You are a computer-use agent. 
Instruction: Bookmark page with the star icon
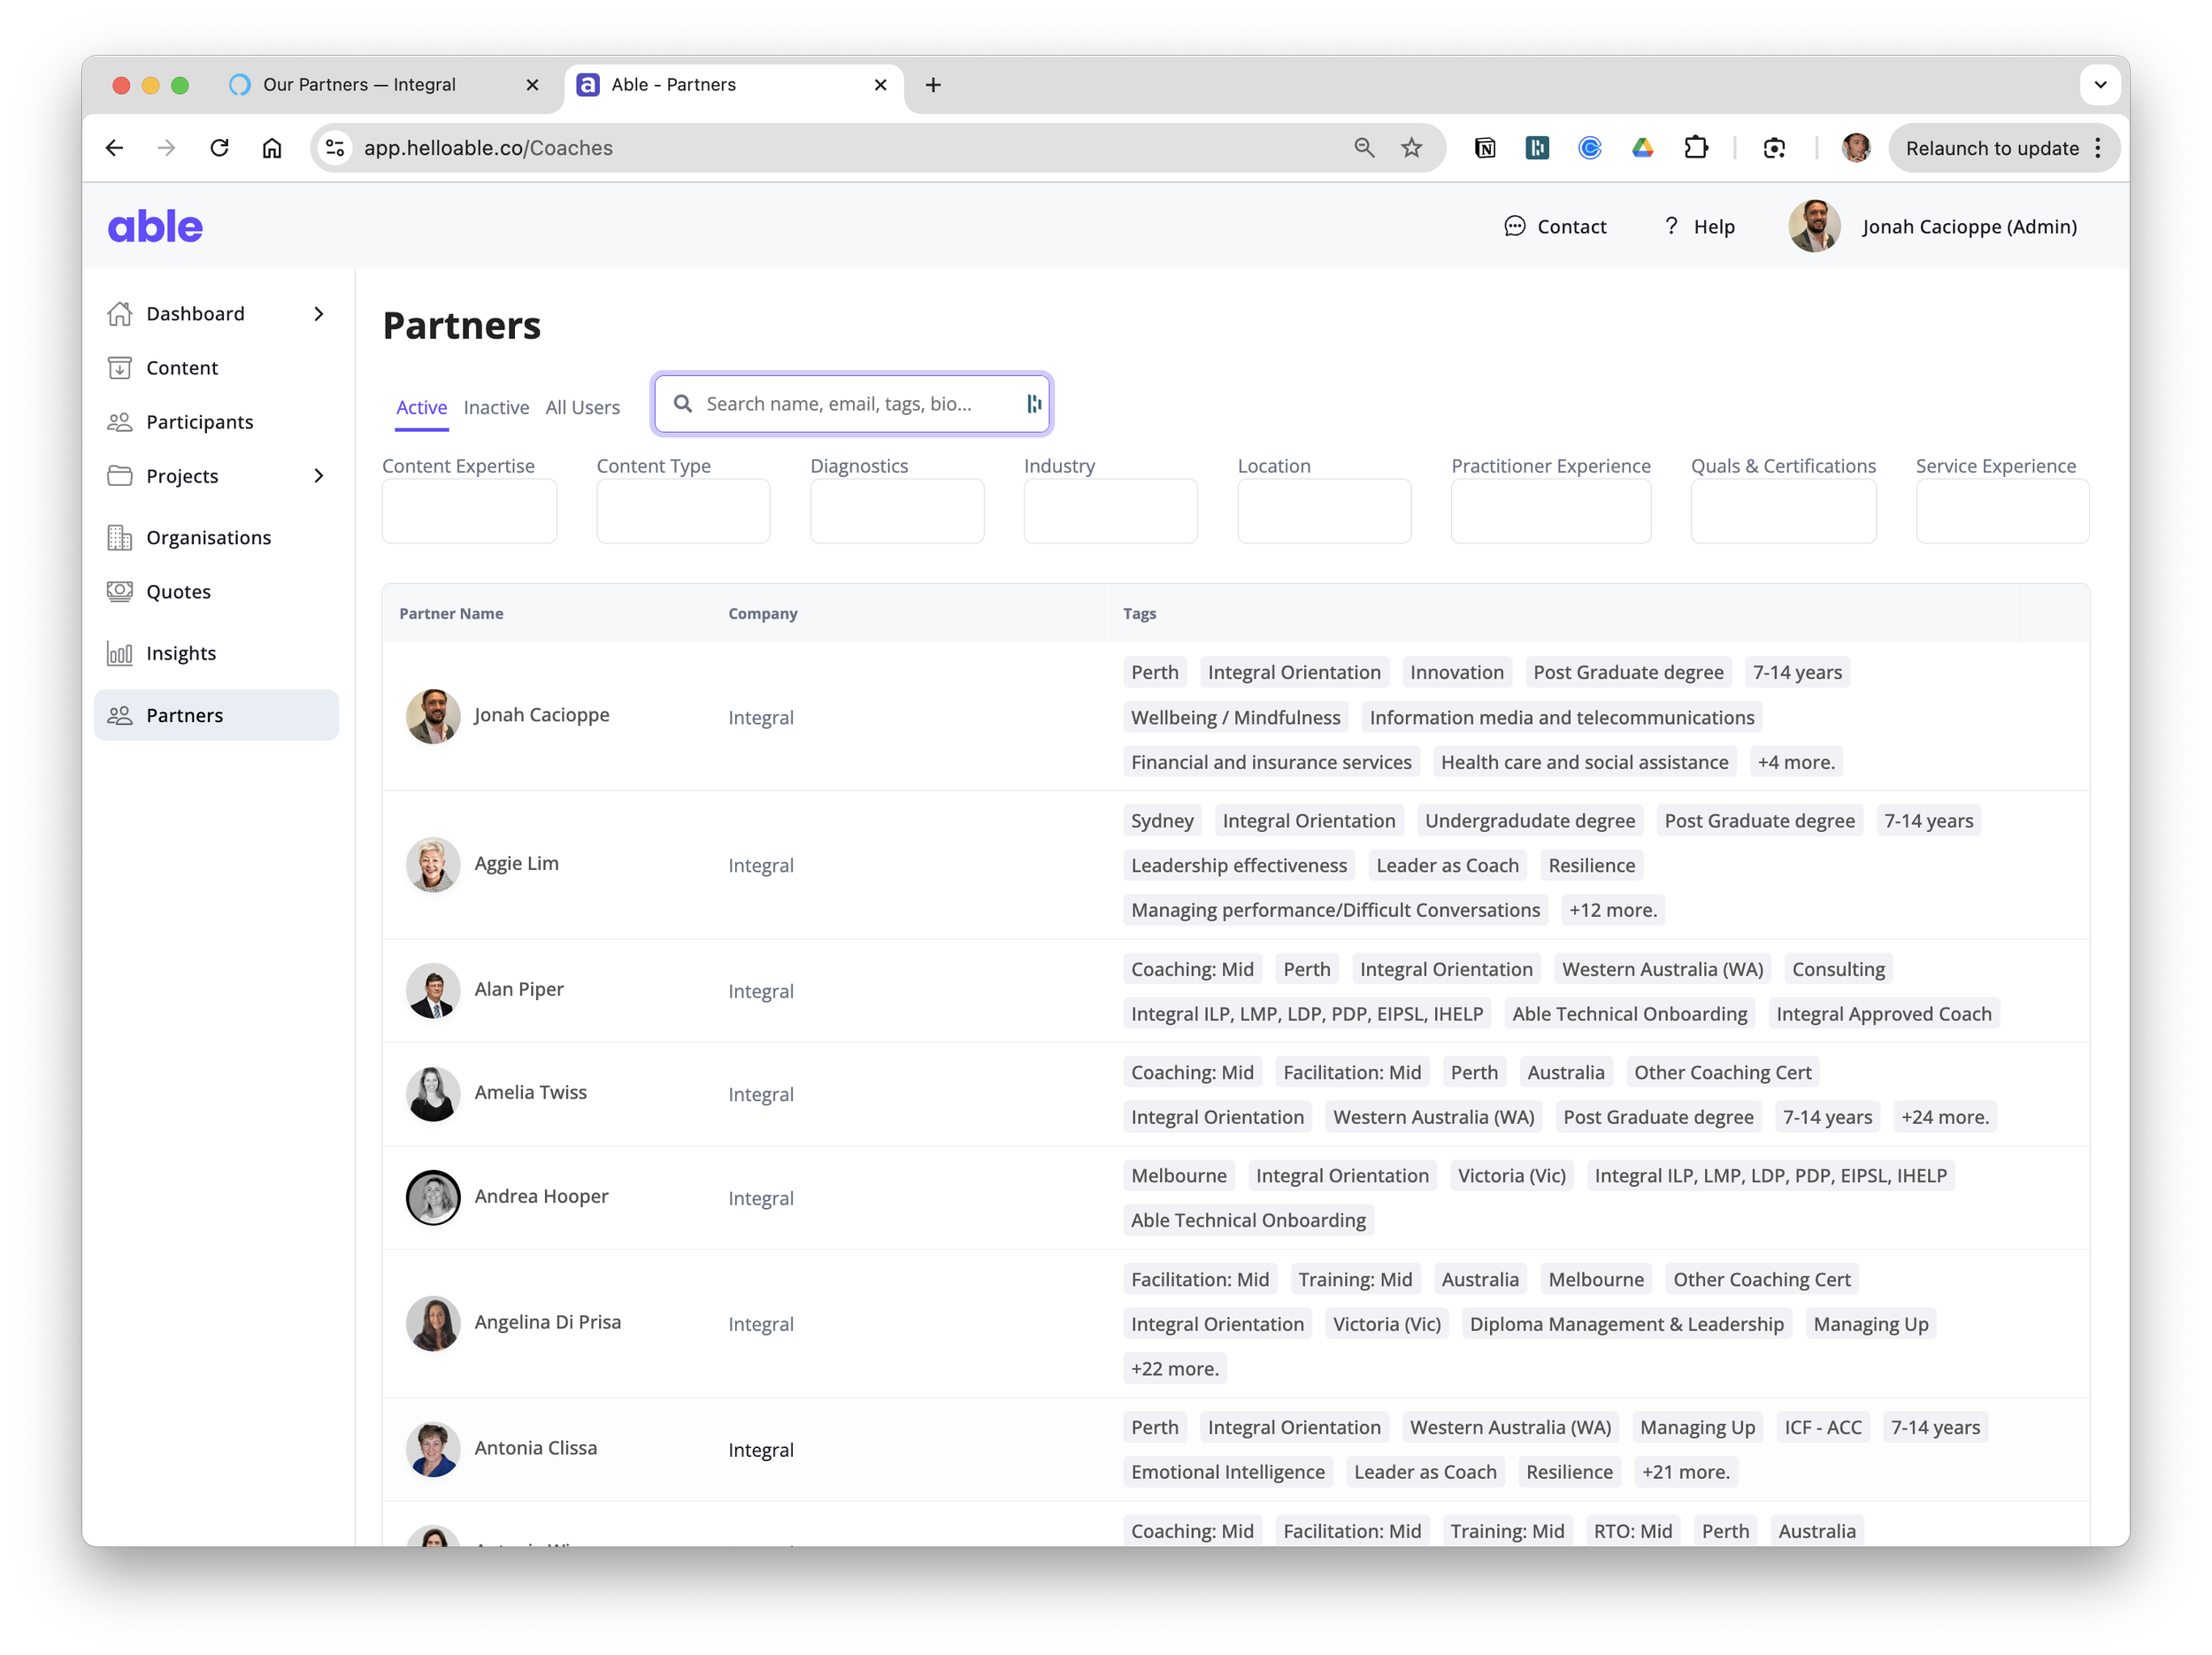coord(1411,148)
